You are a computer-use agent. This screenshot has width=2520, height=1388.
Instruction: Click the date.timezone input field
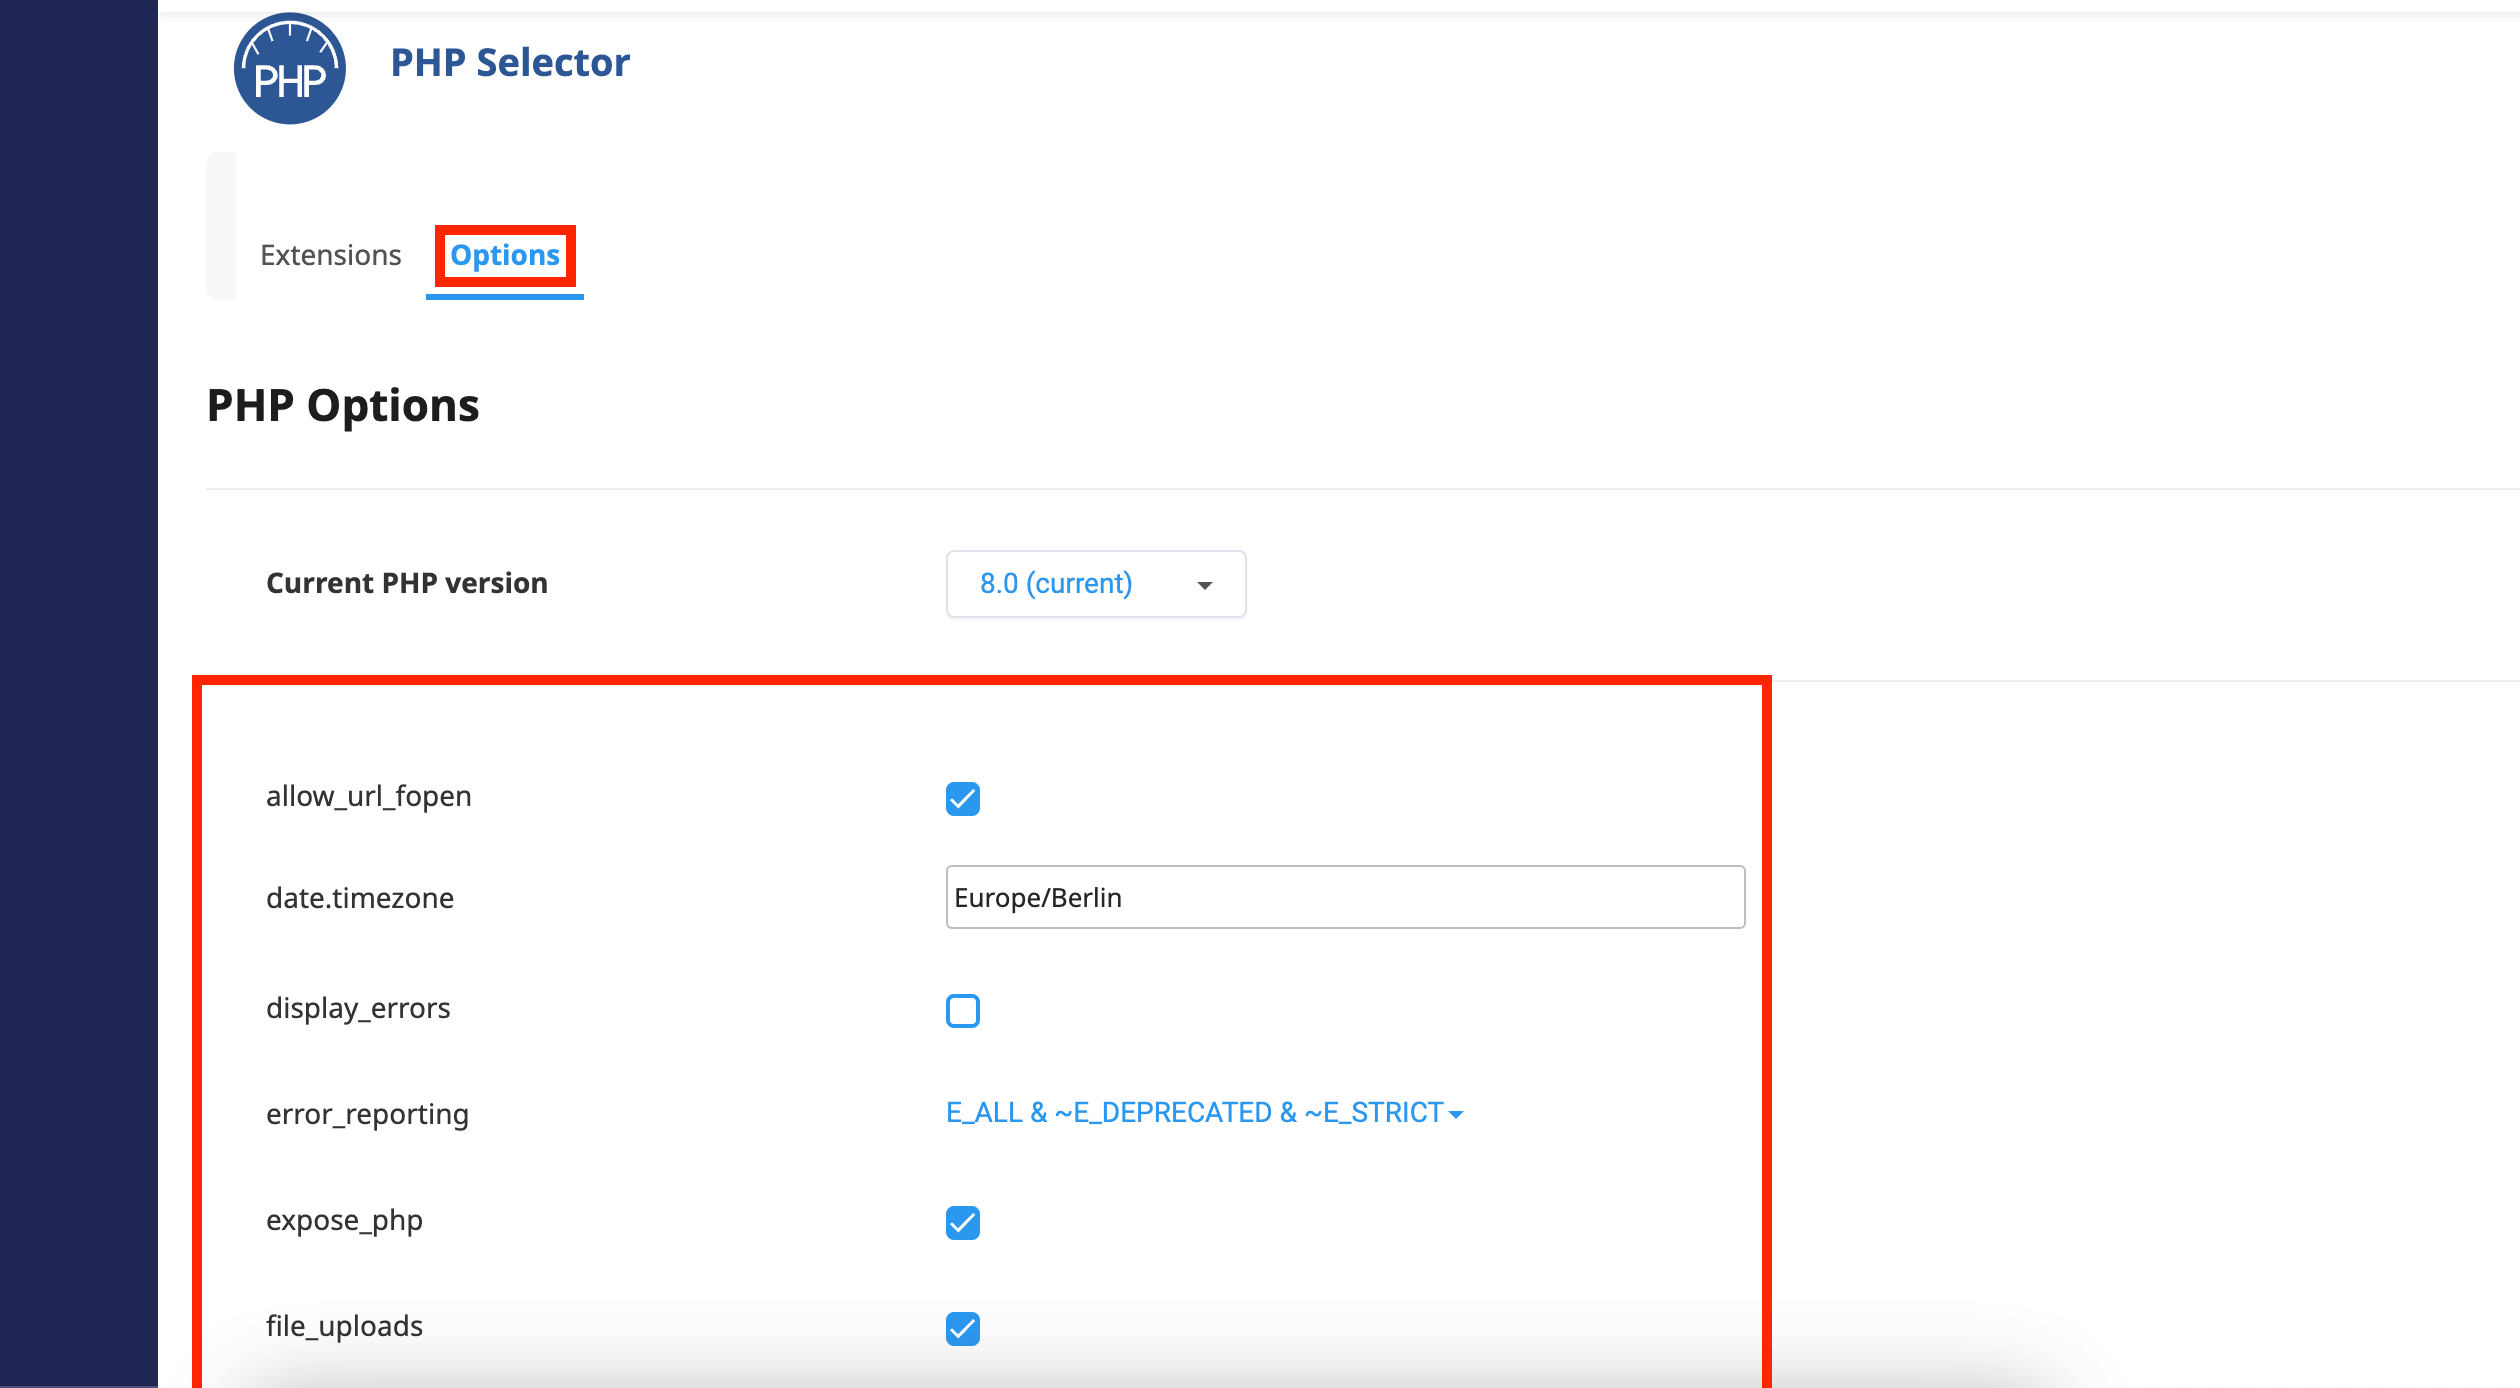tap(1345, 897)
